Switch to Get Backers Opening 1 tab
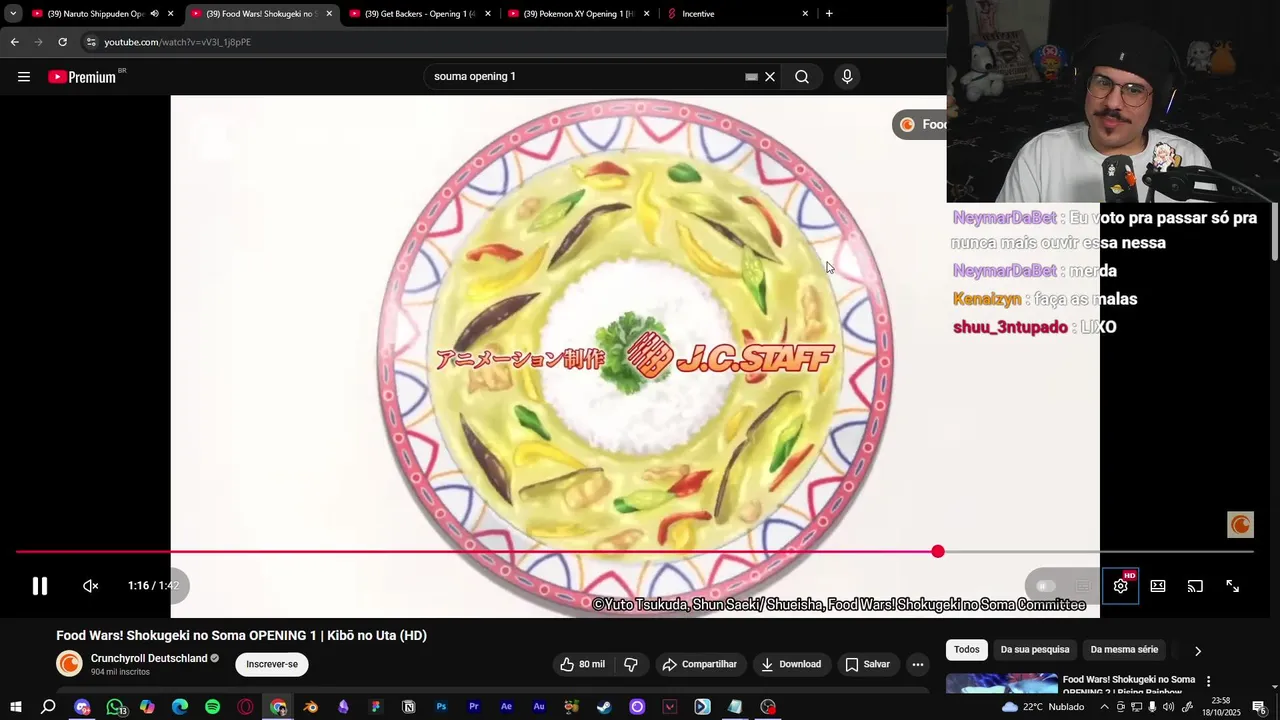The width and height of the screenshot is (1280, 720). point(418,14)
